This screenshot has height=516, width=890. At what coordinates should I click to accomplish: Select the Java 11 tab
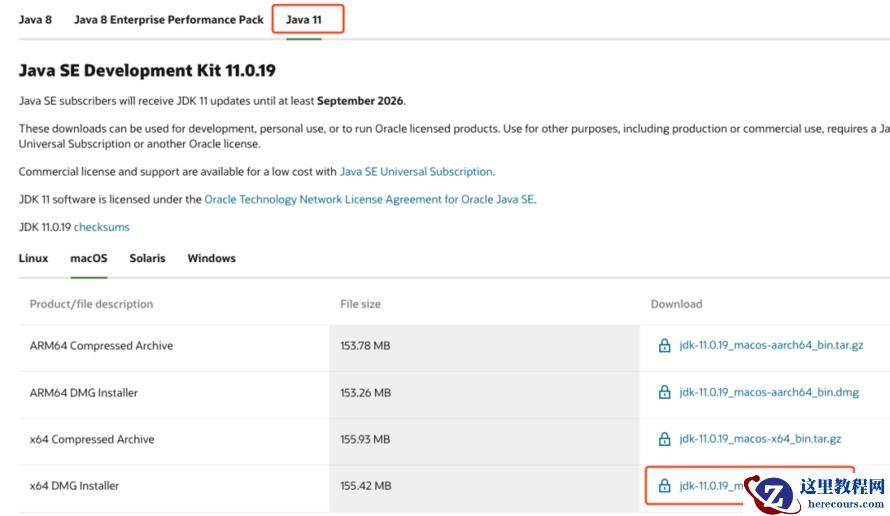304,19
